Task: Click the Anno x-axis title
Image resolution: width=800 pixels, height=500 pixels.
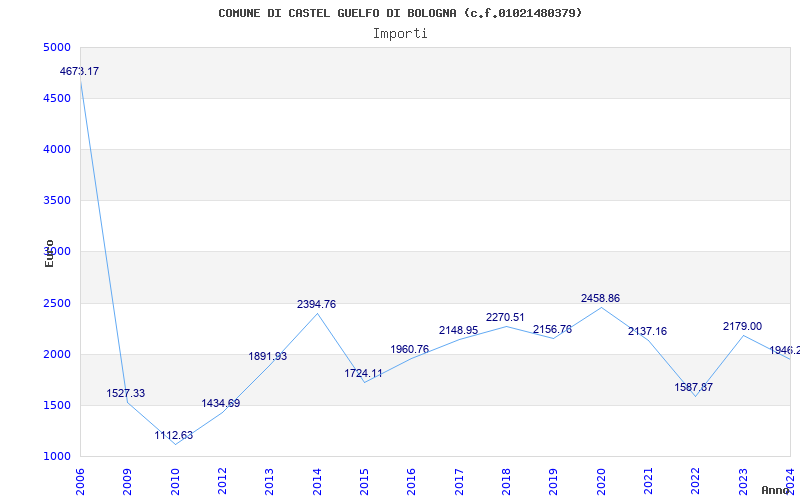Action: [x=776, y=490]
